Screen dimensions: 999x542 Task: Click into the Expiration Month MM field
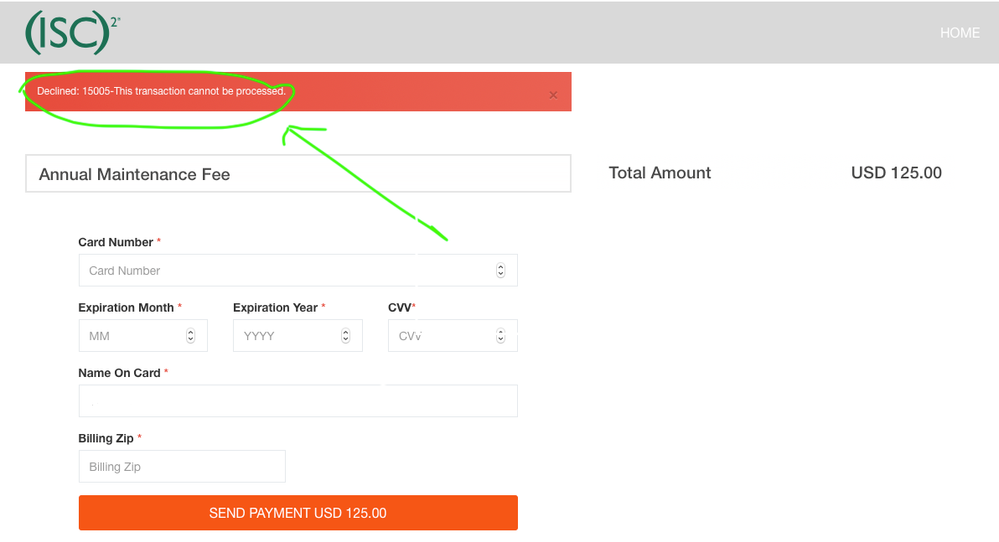130,336
